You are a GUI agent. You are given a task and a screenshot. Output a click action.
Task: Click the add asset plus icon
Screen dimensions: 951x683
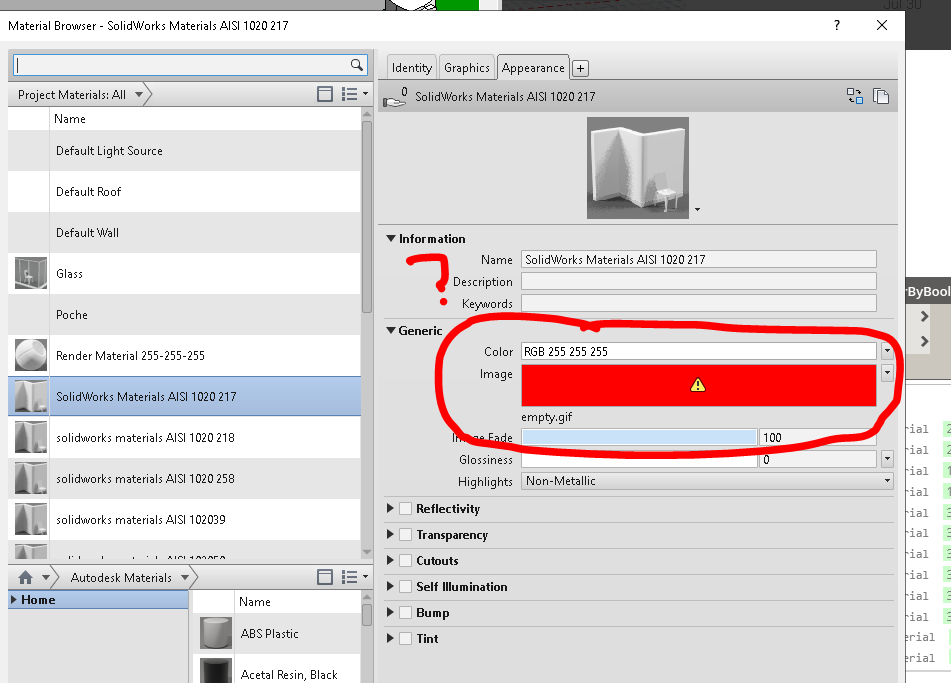pos(580,69)
